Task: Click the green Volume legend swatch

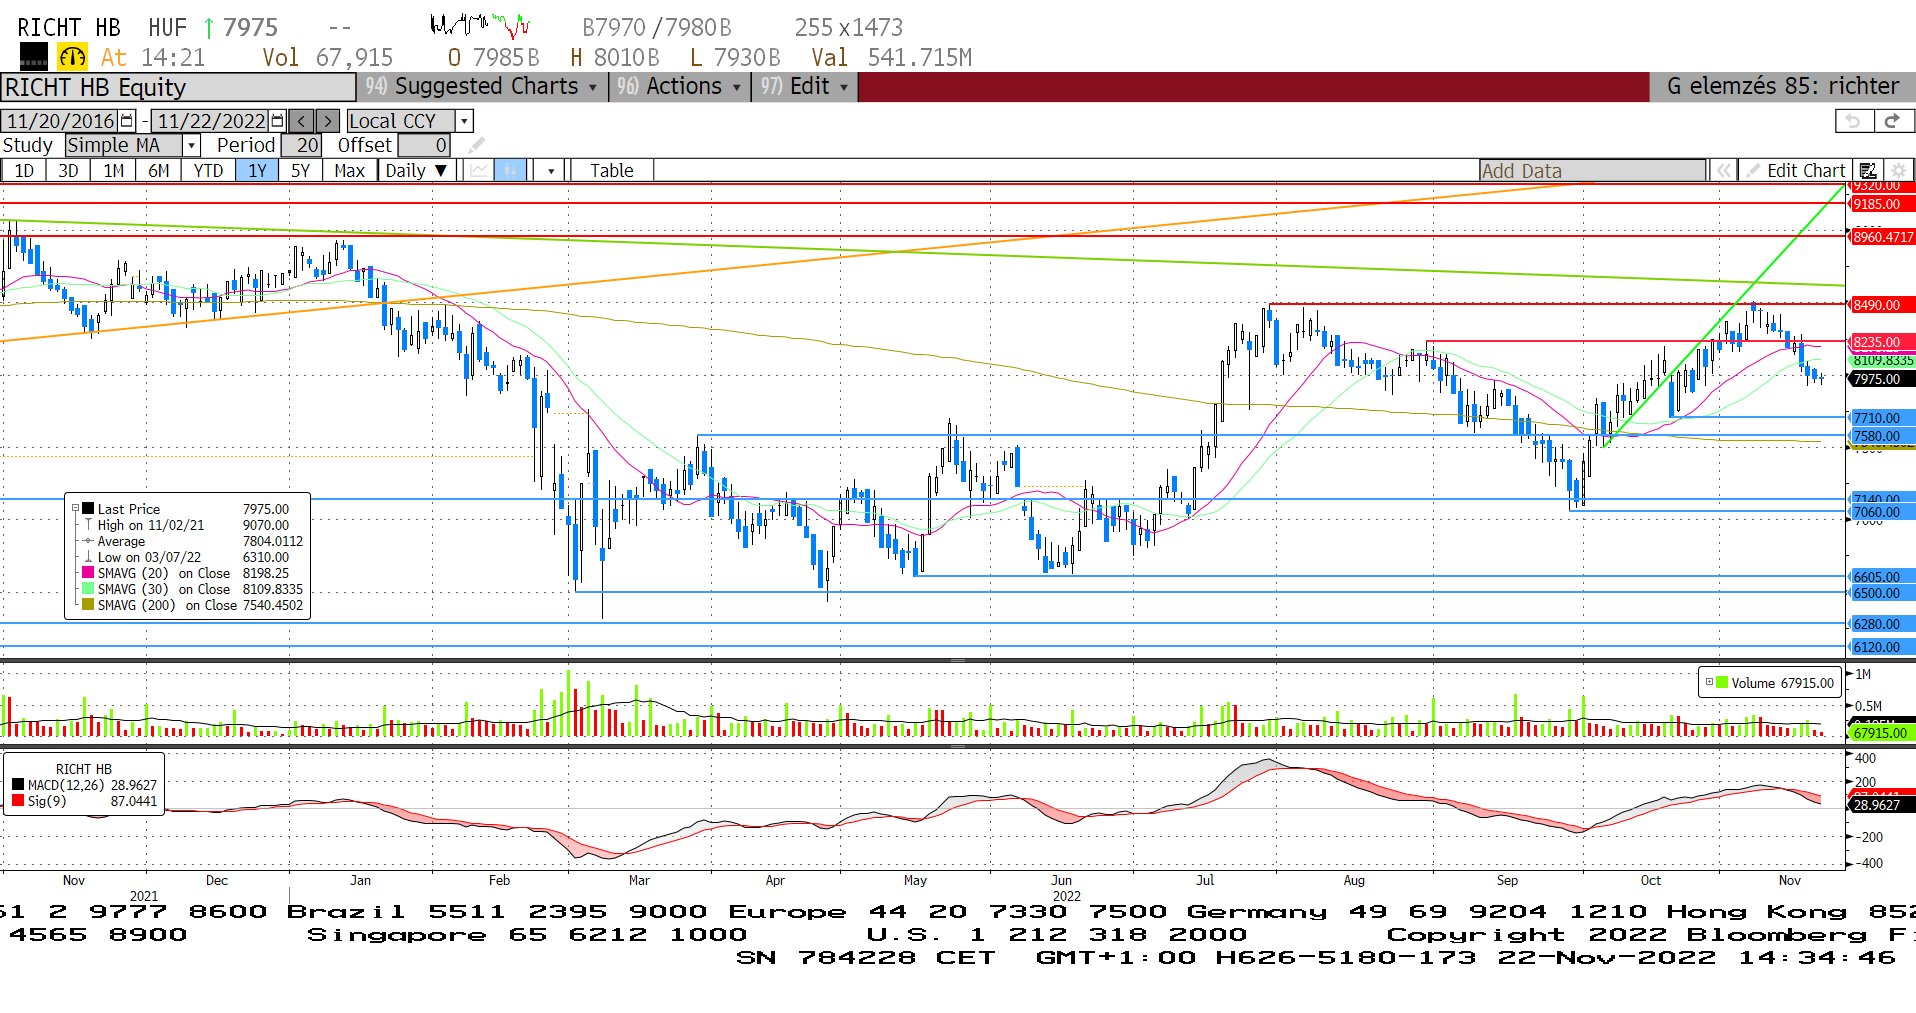Action: pyautogui.click(x=1722, y=682)
